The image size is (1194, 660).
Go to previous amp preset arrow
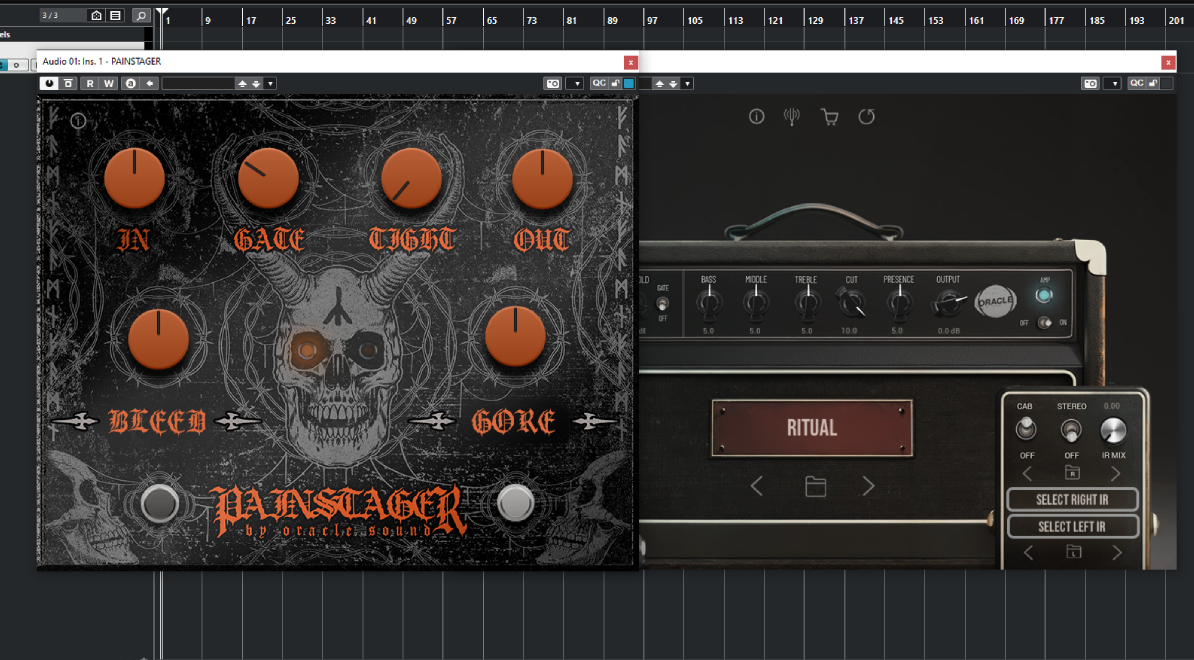(x=757, y=487)
